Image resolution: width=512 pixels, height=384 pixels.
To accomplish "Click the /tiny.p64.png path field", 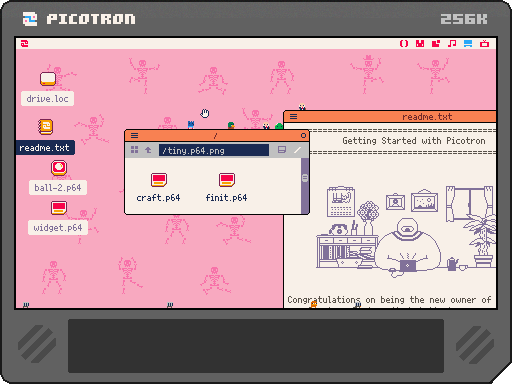I will (214, 150).
